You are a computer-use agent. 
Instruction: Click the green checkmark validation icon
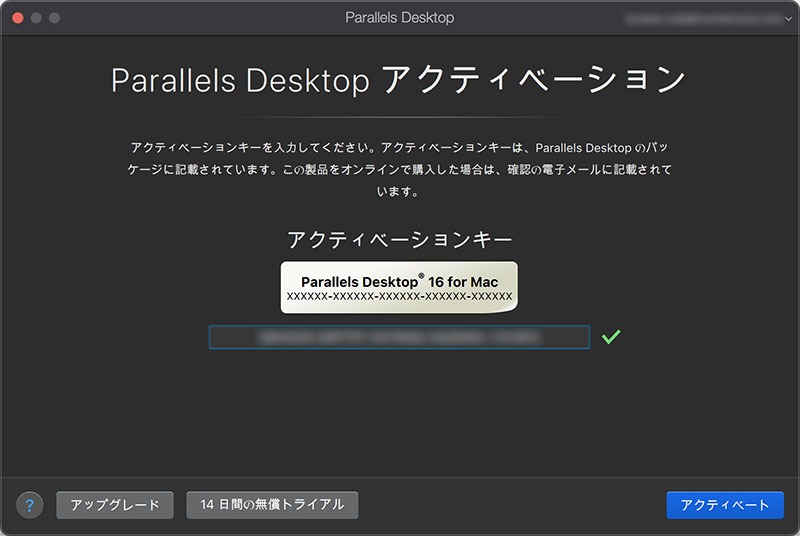tap(611, 337)
